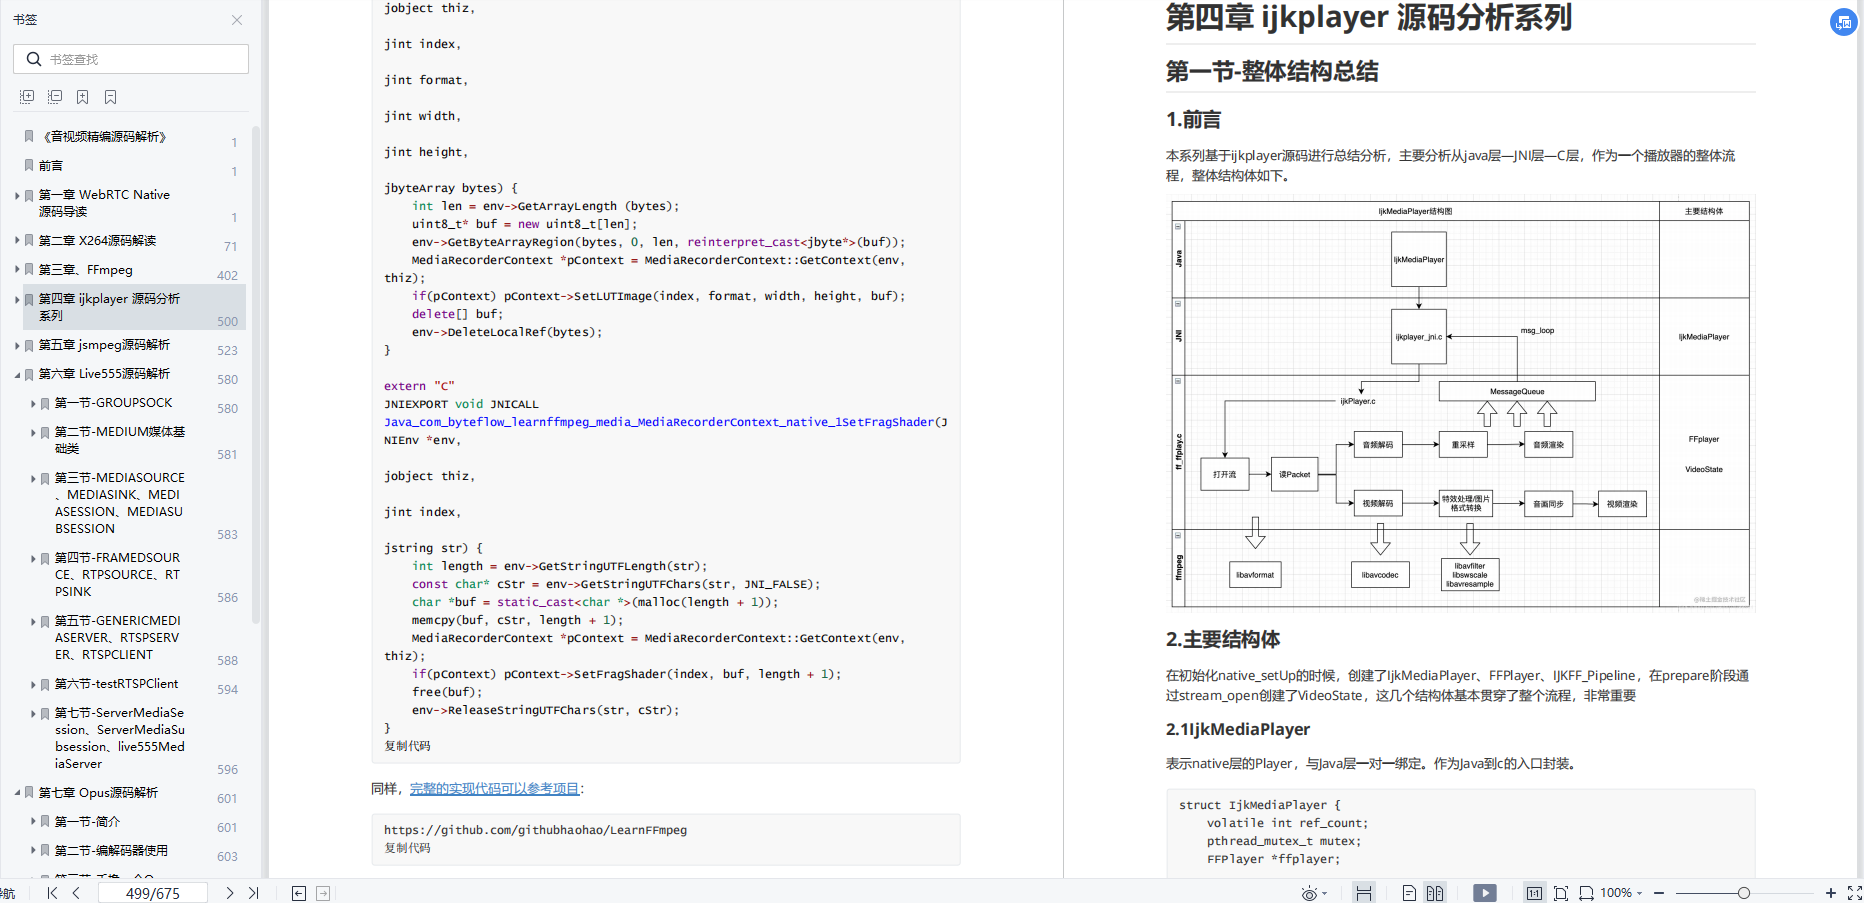Enter fullscreen mode icon
Image resolution: width=1864 pixels, height=903 pixels.
pos(1855,893)
